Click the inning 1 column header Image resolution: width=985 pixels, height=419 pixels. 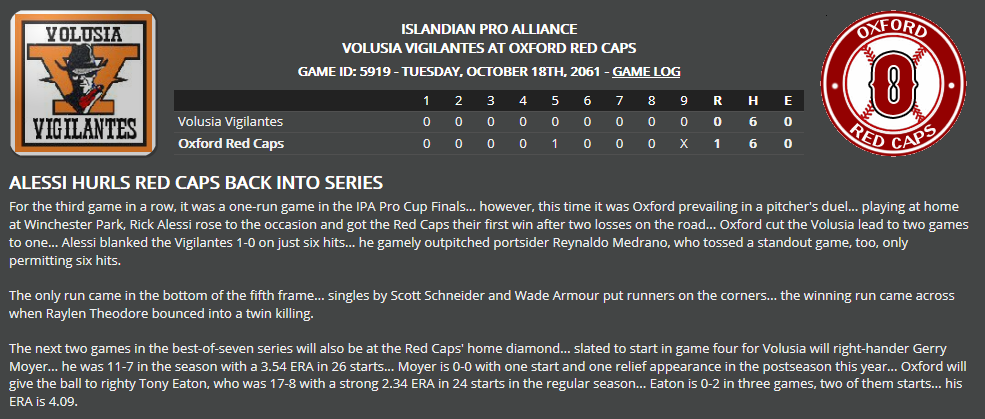click(427, 101)
